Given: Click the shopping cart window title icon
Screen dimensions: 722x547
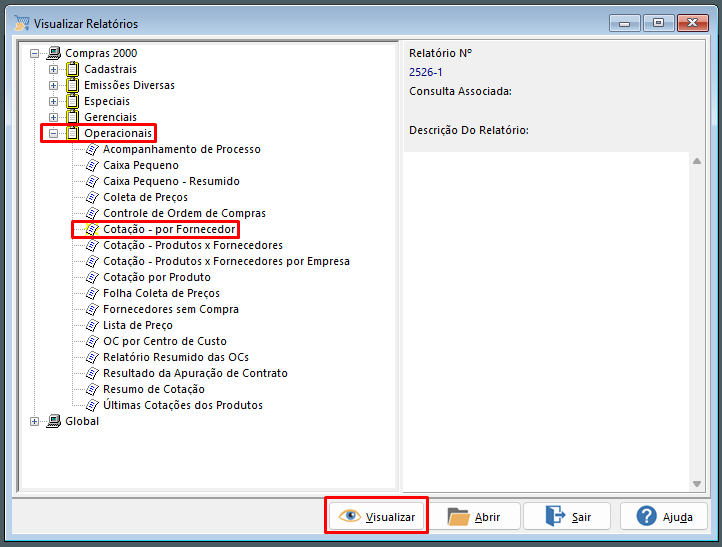Looking at the screenshot, I should [22, 23].
